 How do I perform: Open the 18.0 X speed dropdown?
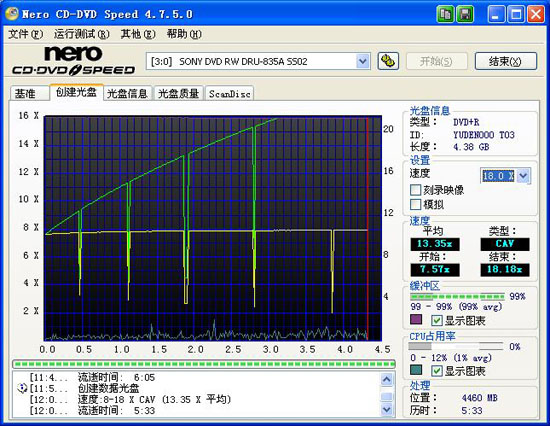pyautogui.click(x=523, y=175)
